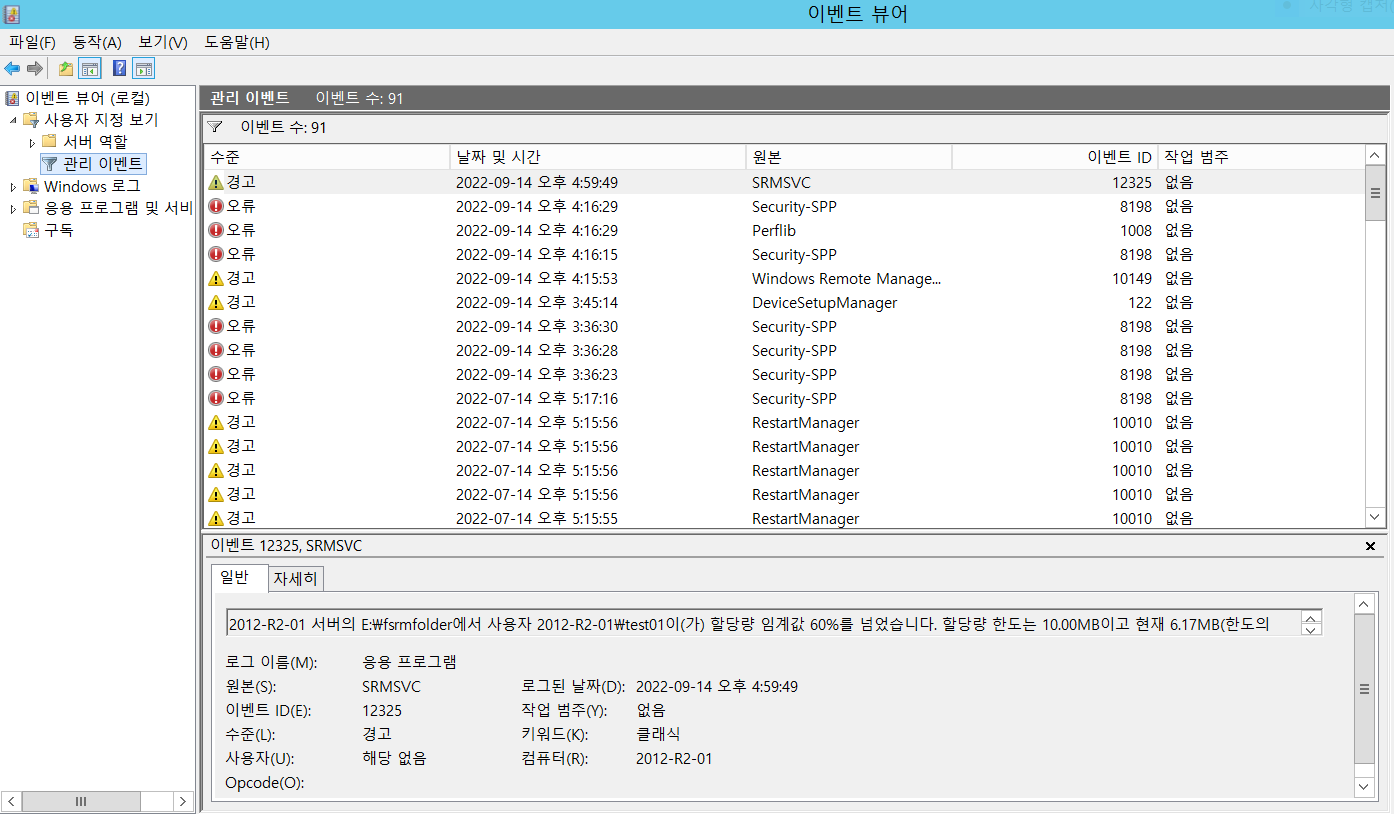Expand the 응용 프로그램 및 서비스 node

click(13, 208)
